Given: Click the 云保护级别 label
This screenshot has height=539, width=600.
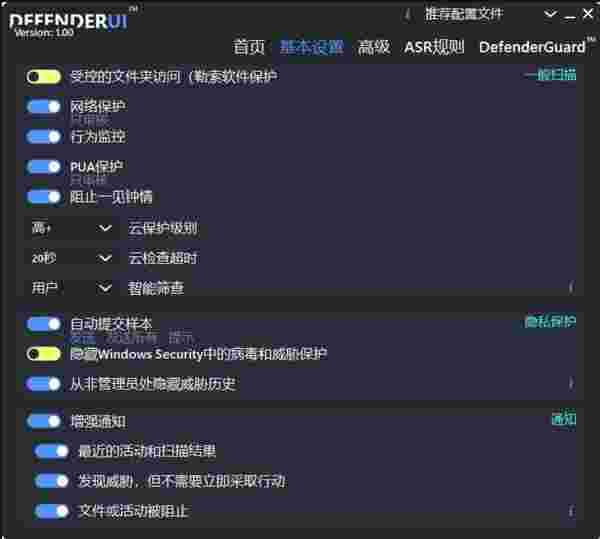Looking at the screenshot, I should [x=163, y=228].
